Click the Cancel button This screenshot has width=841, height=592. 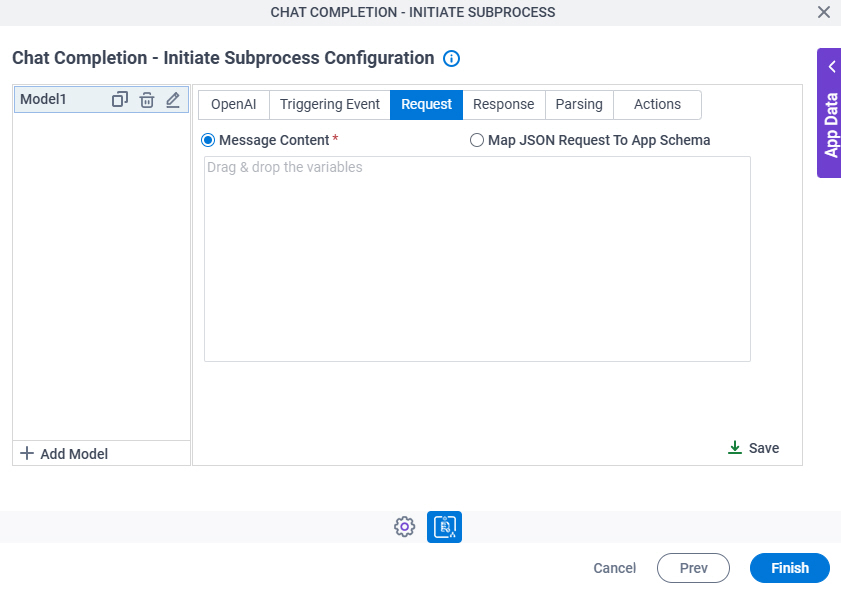coord(614,568)
